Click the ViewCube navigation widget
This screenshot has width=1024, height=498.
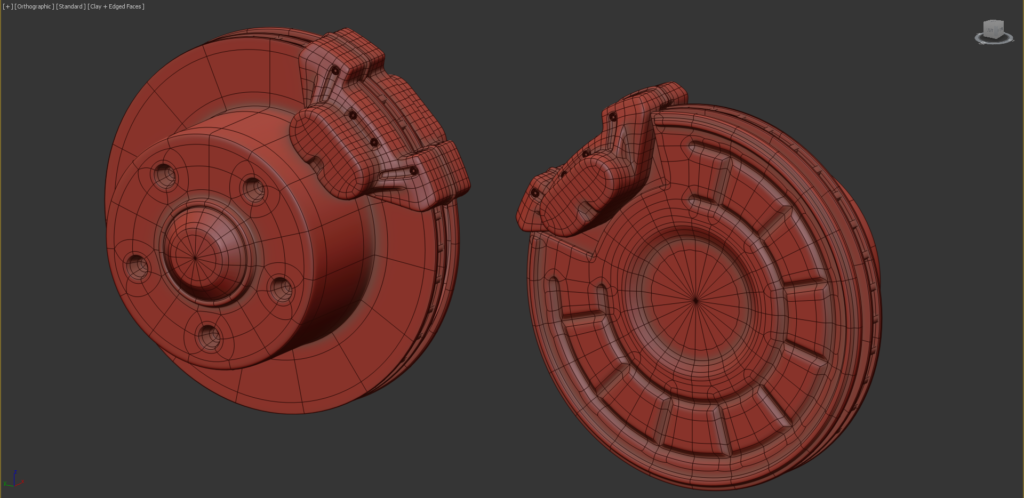(993, 31)
